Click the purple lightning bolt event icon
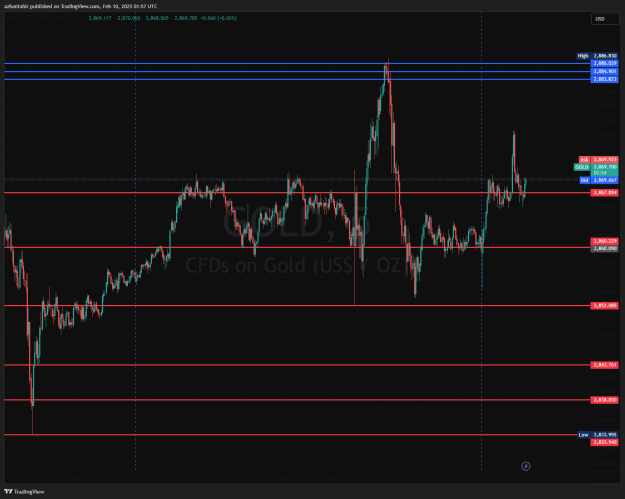 pos(526,466)
